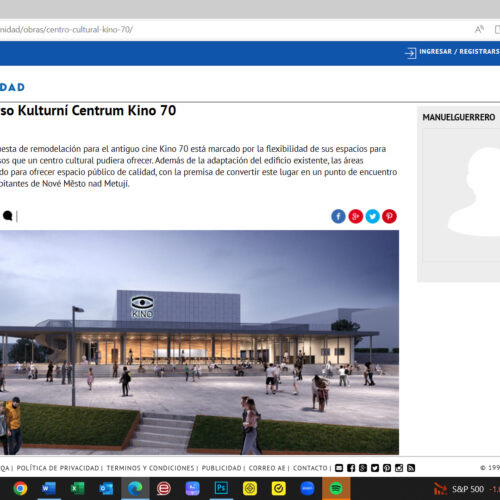Open the Terminos y Condiciones link

(x=150, y=468)
